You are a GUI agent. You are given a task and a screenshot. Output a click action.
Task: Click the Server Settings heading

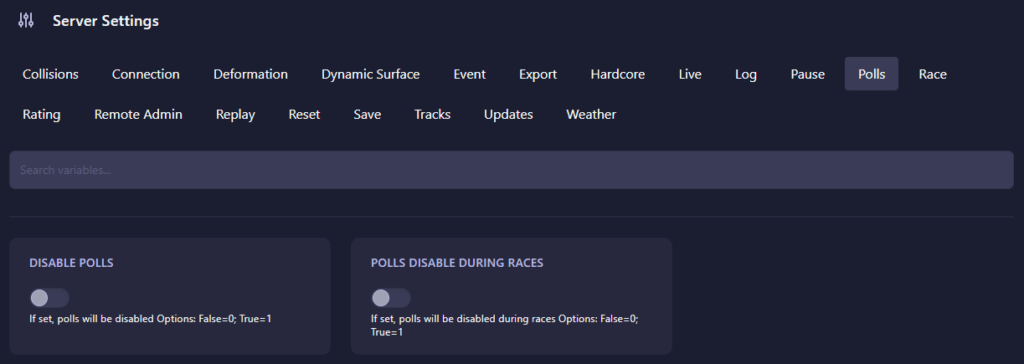[106, 21]
